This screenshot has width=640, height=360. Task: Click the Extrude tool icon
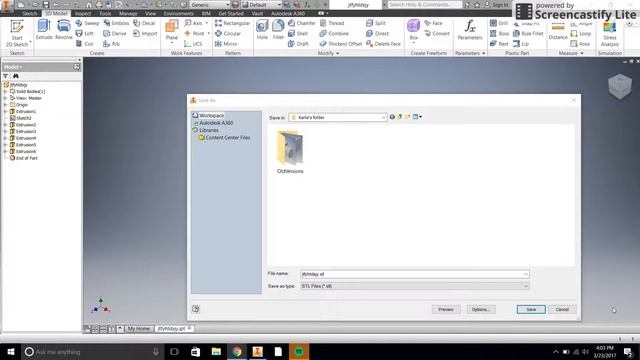(x=44, y=29)
